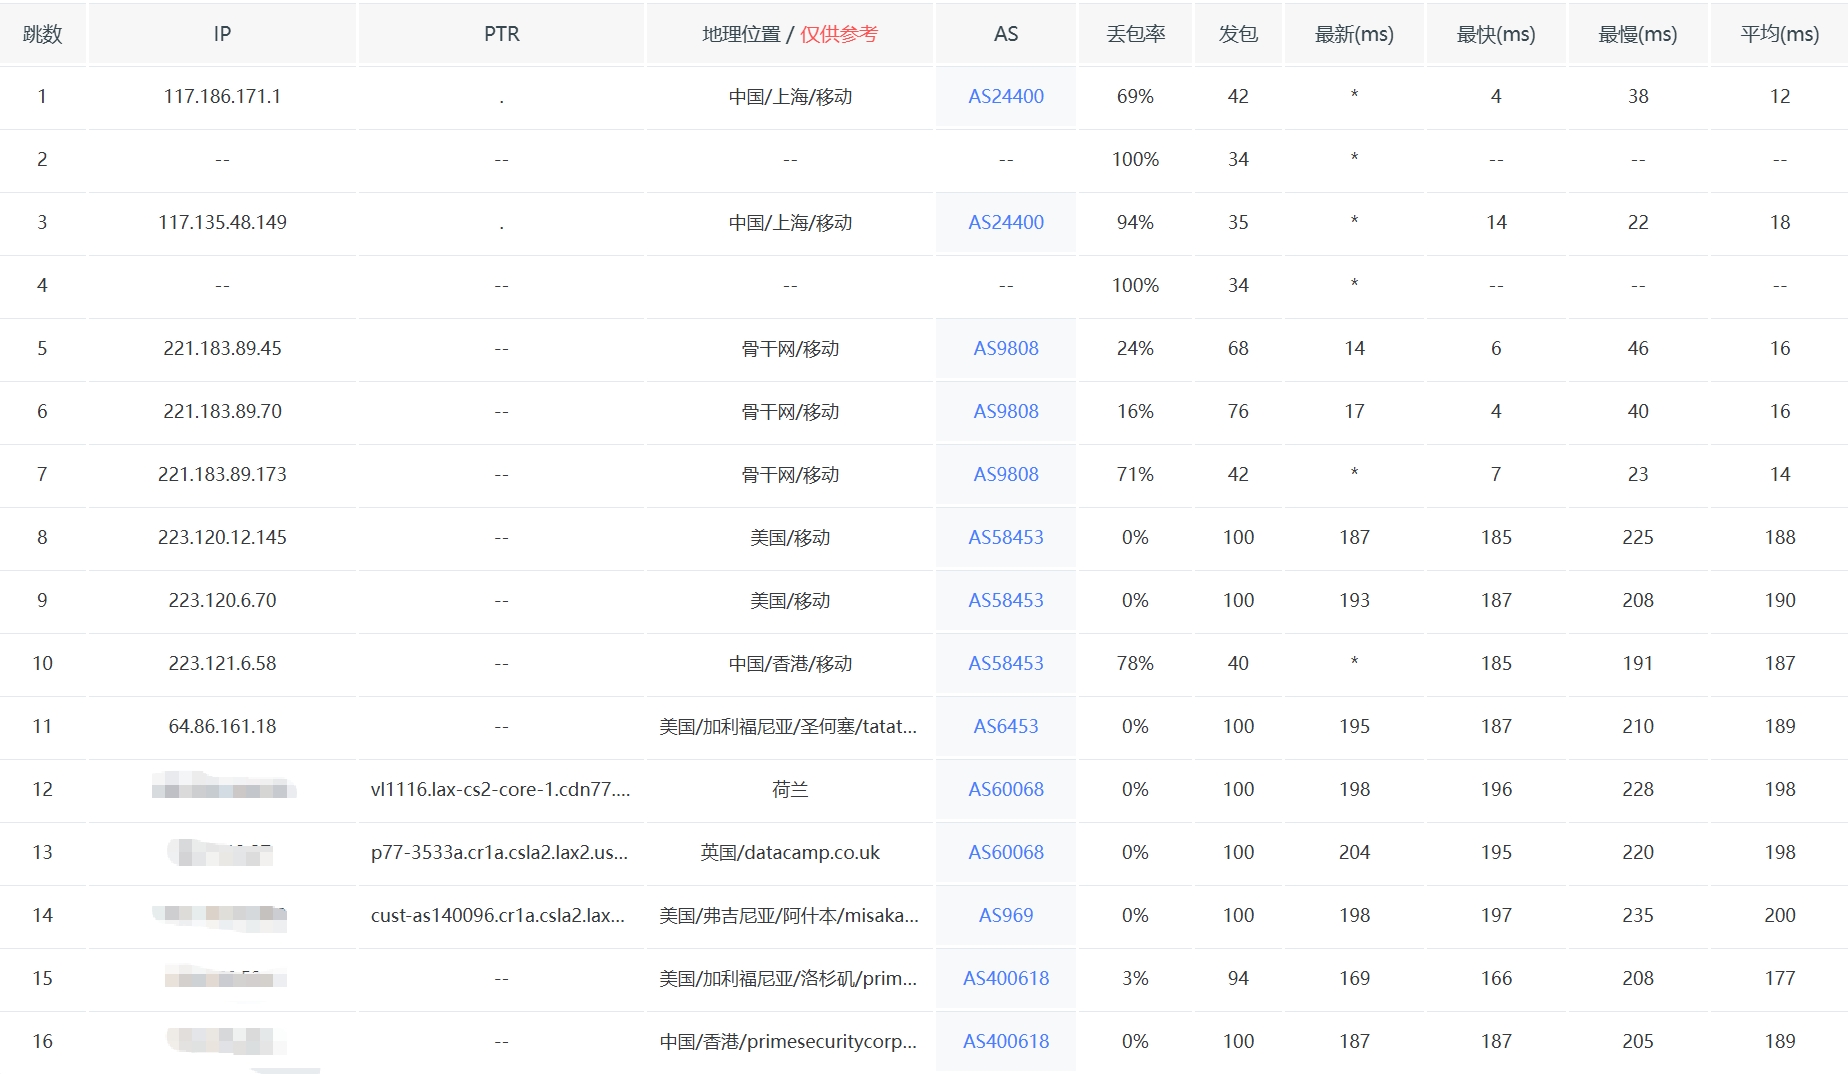
Task: Open the AS24400 link for hop 3
Action: click(1006, 222)
